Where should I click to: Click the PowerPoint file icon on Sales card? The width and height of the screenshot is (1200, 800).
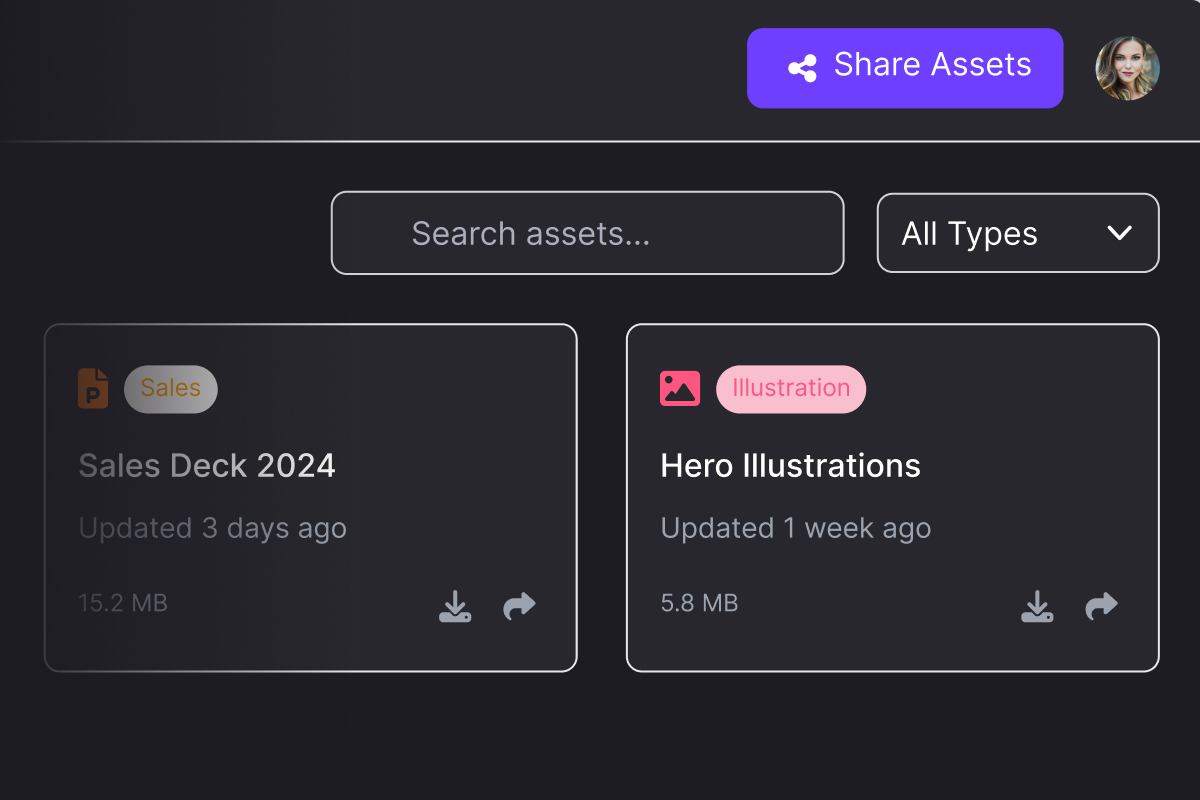[93, 388]
